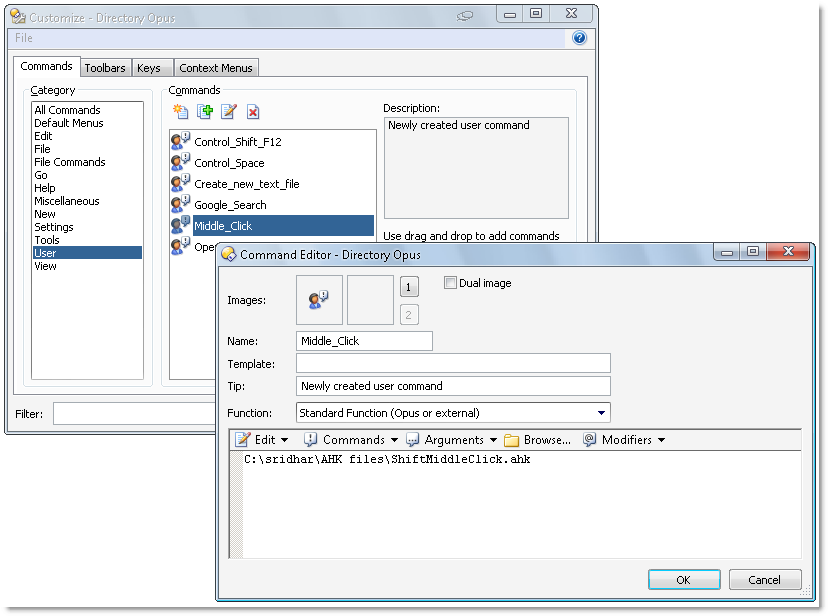Click the Control_Shift_F12 command icon
This screenshot has width=828, height=616.
pos(181,141)
